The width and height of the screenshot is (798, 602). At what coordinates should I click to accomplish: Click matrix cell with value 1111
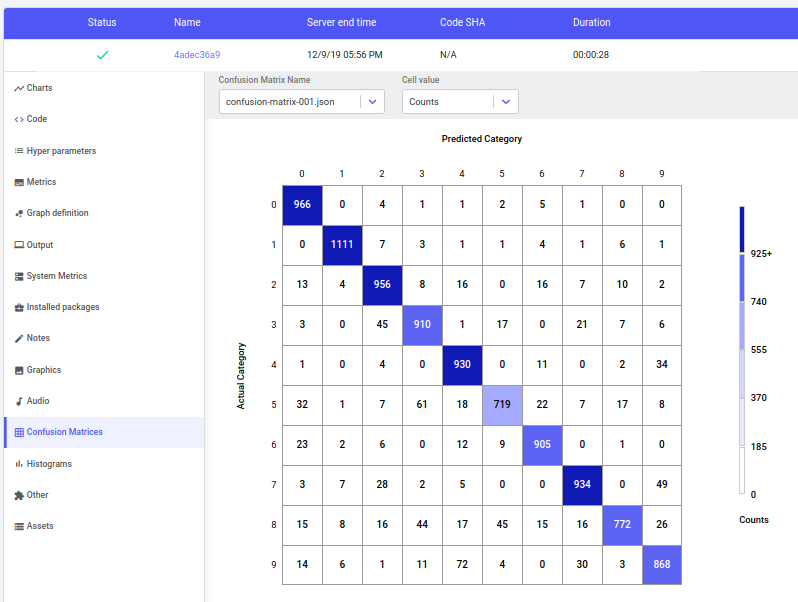pyautogui.click(x=342, y=245)
